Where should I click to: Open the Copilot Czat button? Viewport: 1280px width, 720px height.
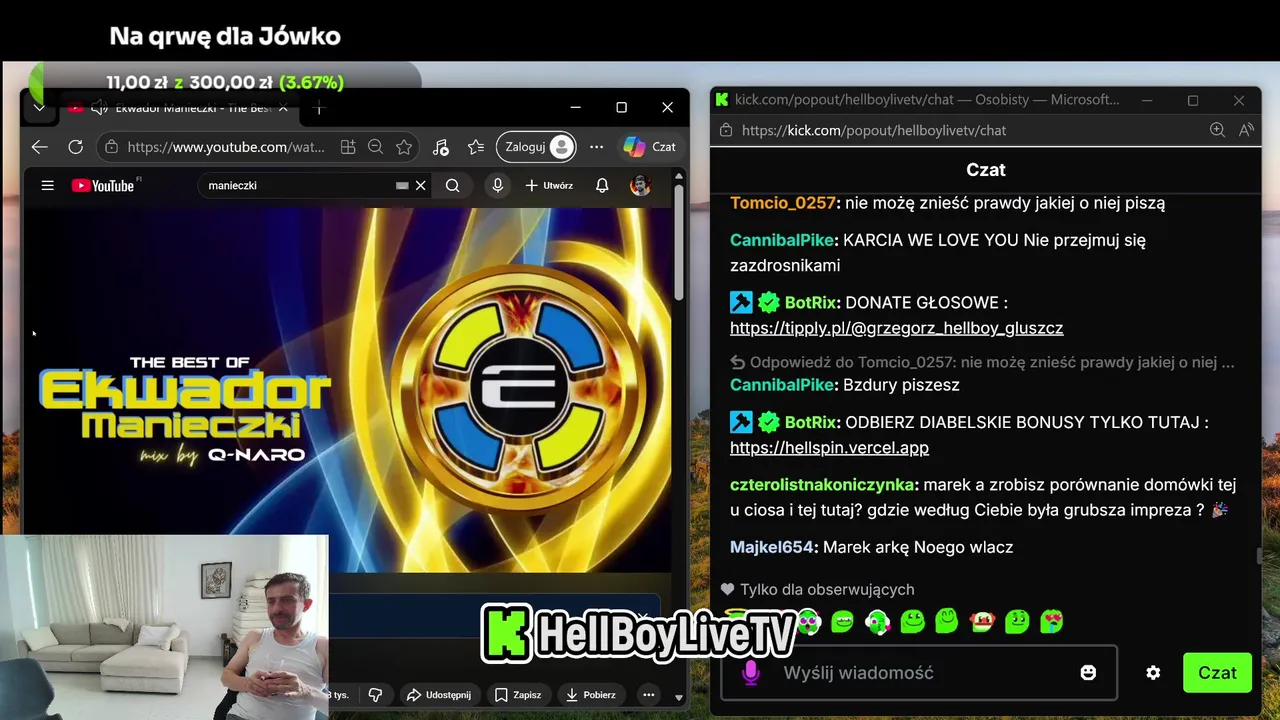650,147
